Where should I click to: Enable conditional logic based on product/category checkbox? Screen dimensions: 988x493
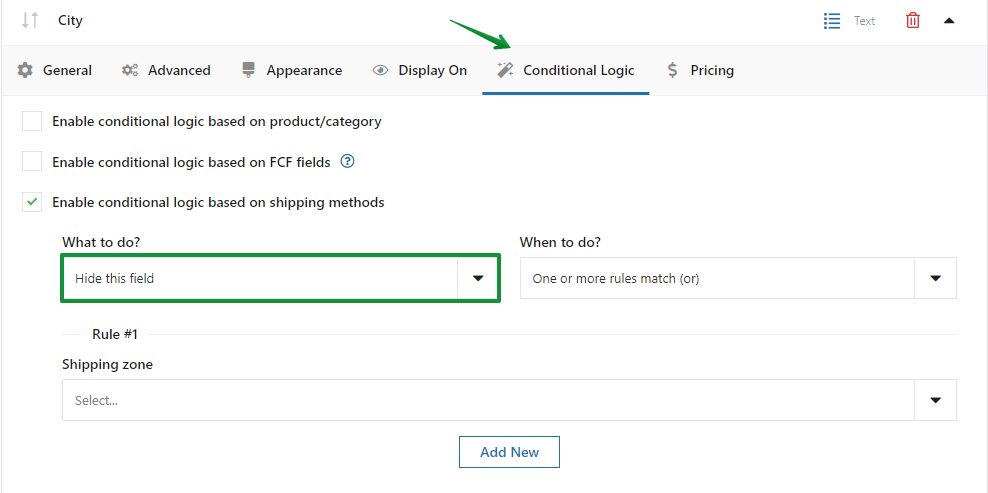click(32, 121)
